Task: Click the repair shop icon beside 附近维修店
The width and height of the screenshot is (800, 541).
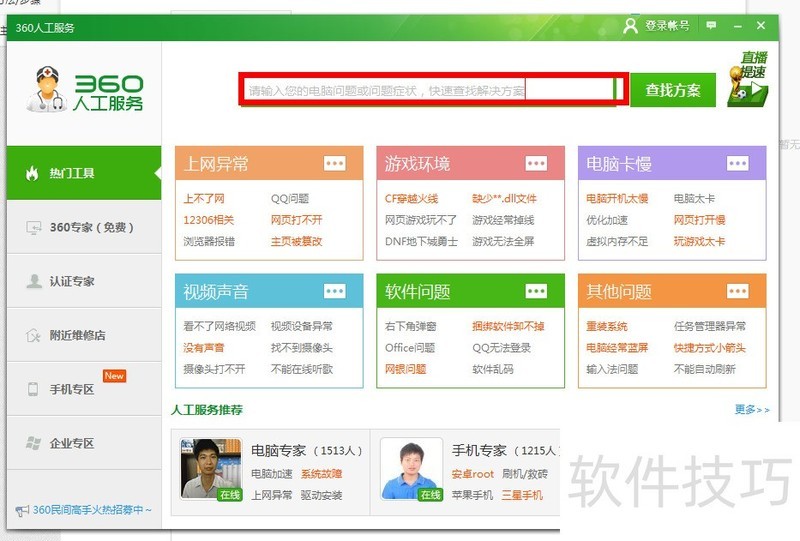Action: point(33,336)
